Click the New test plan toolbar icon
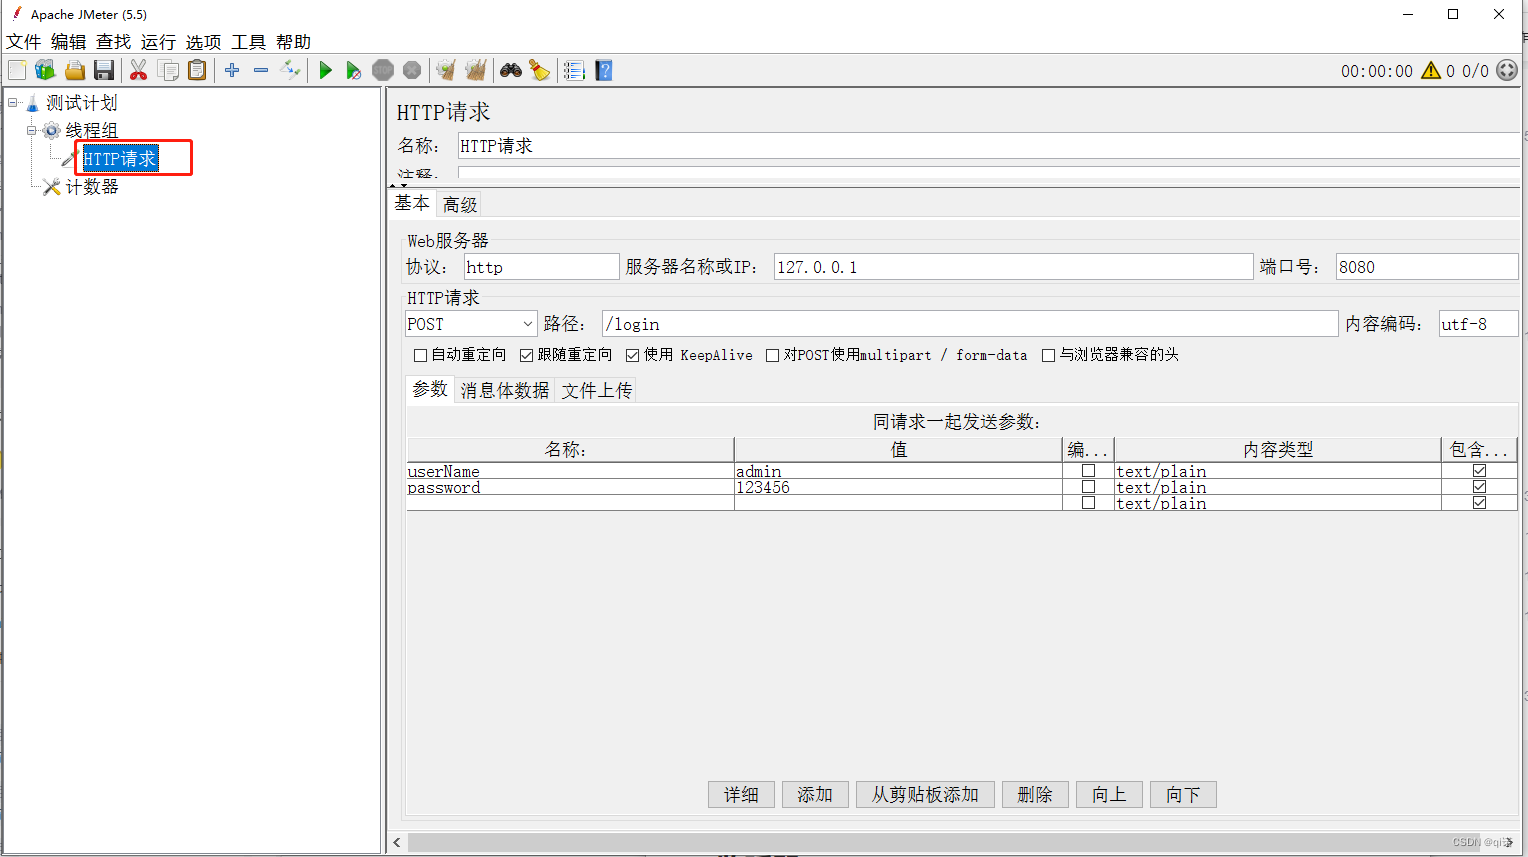Viewport: 1528px width, 857px height. (17, 70)
